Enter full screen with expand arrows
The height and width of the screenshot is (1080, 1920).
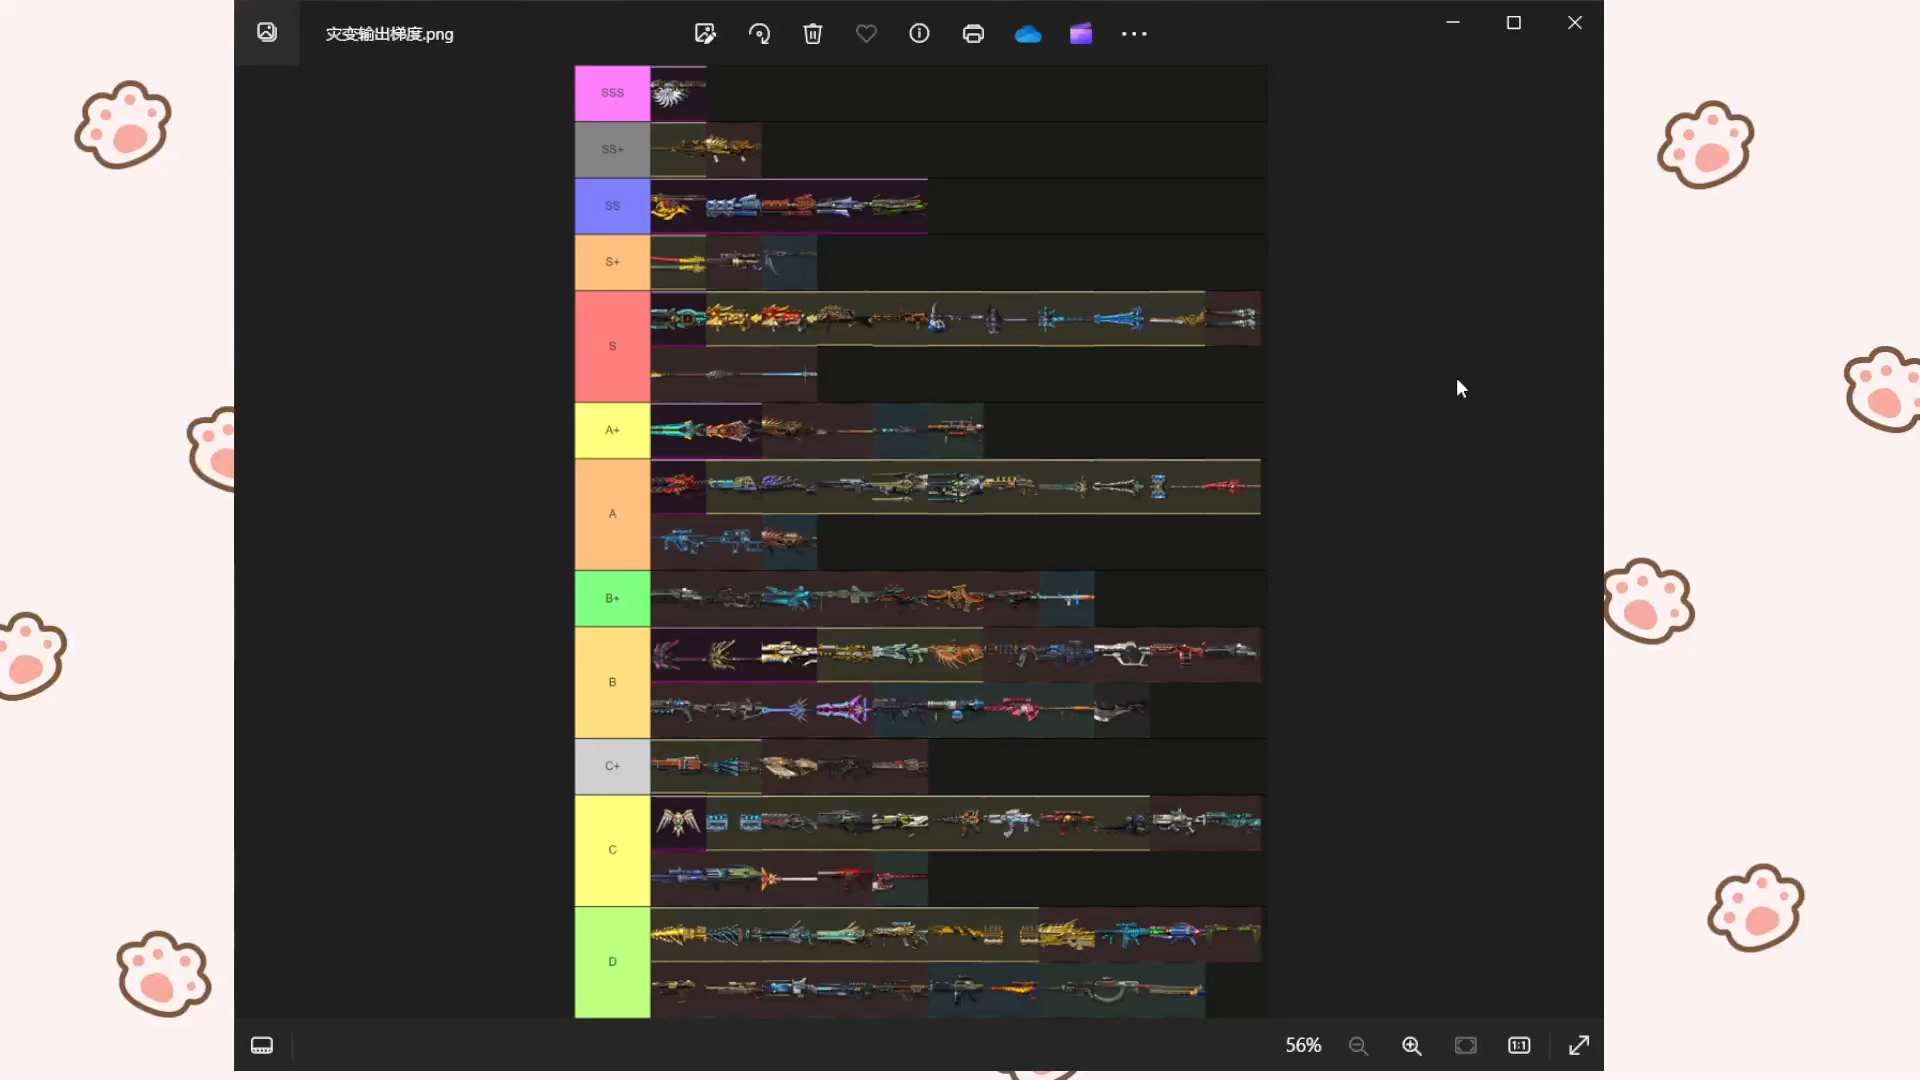(x=1579, y=1045)
